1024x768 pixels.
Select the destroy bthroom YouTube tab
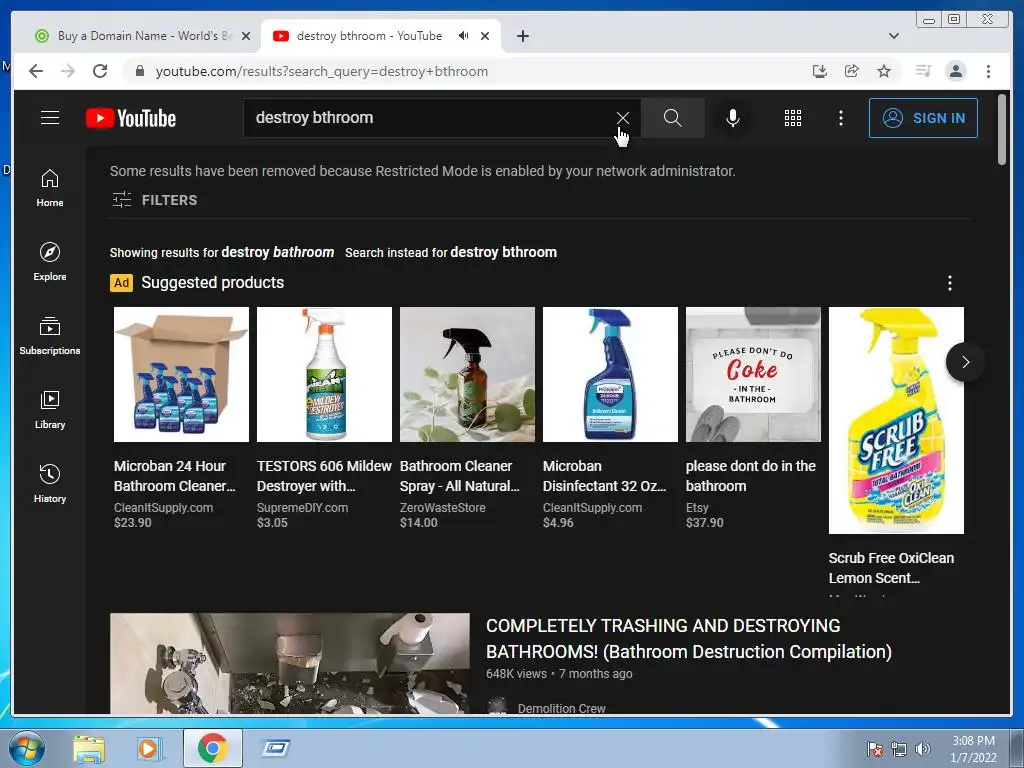pos(369,36)
